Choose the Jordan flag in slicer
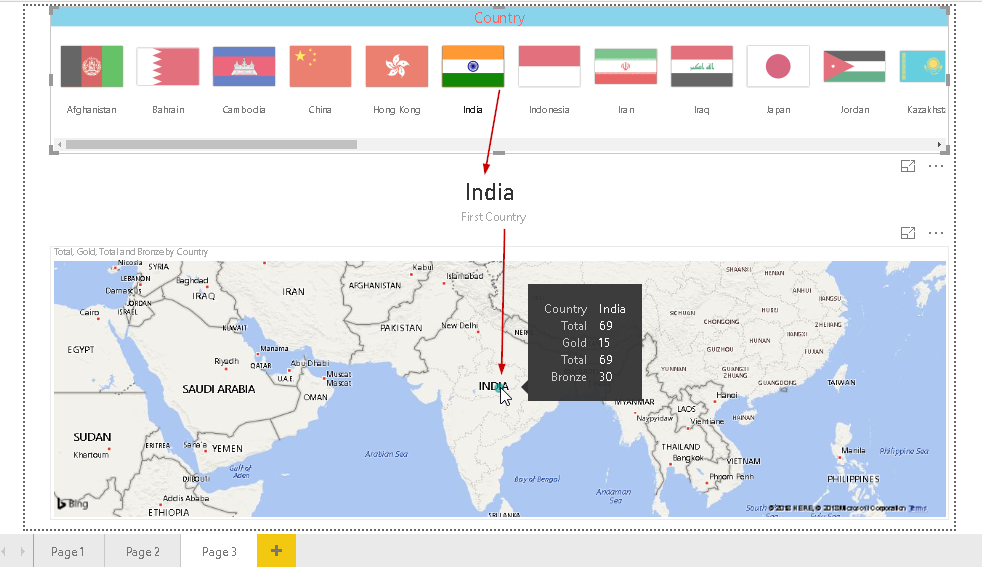The height and width of the screenshot is (567, 982). coord(854,67)
